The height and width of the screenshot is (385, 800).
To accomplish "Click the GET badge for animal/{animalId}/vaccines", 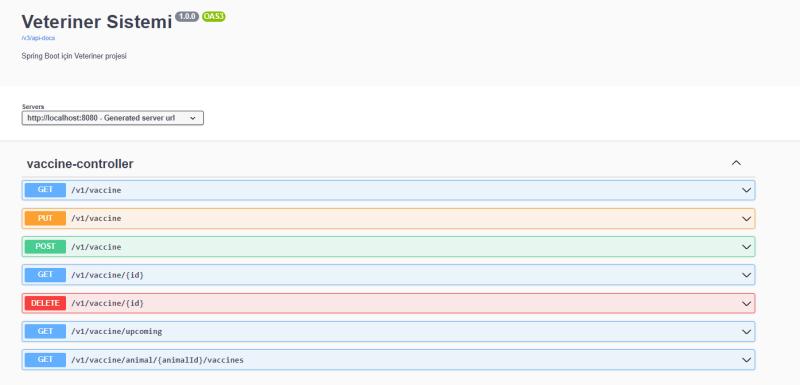I will (45, 360).
